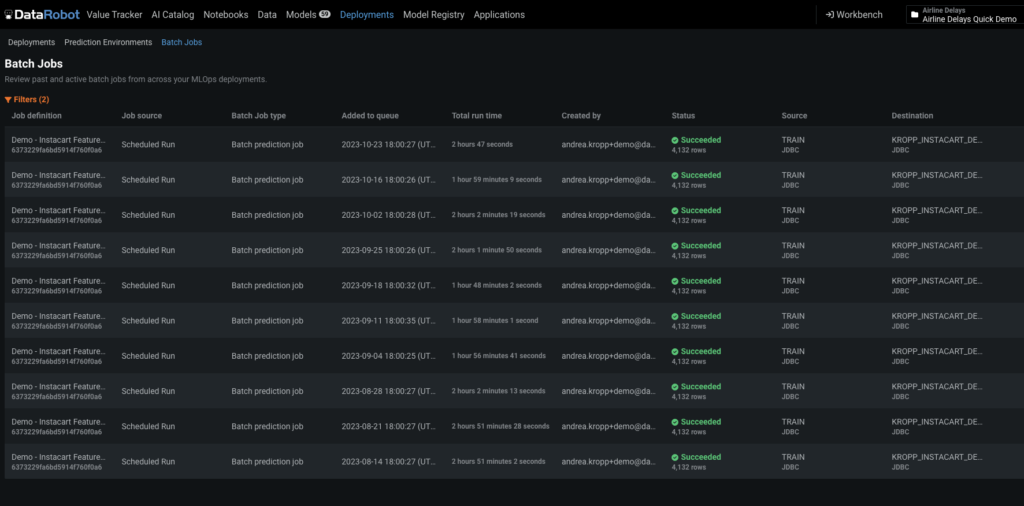Image resolution: width=1024 pixels, height=506 pixels.
Task: Click KROPP_INSTACART destination in 2023-08-21 row
Action: pyautogui.click(x=937, y=422)
